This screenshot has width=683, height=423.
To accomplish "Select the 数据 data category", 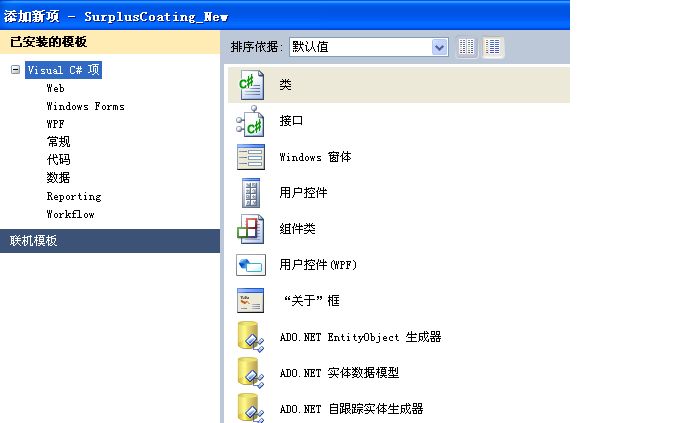I will 58,178.
